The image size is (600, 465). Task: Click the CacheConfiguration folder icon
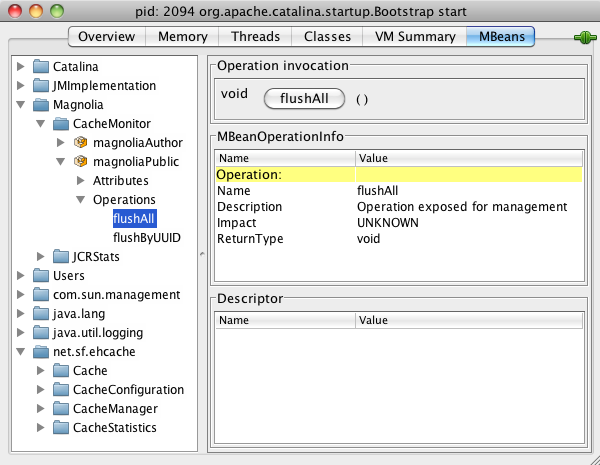tap(60, 390)
